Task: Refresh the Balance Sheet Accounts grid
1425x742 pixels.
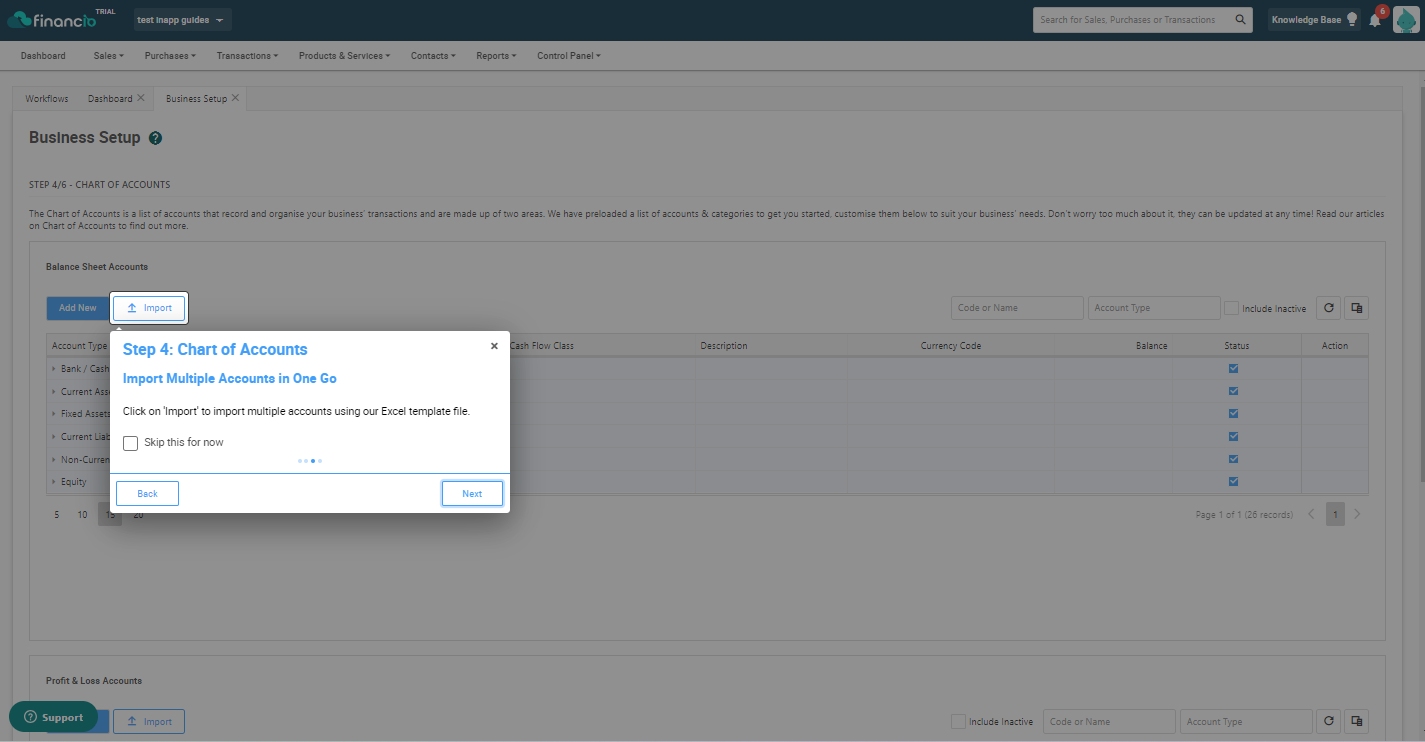Action: [1328, 308]
